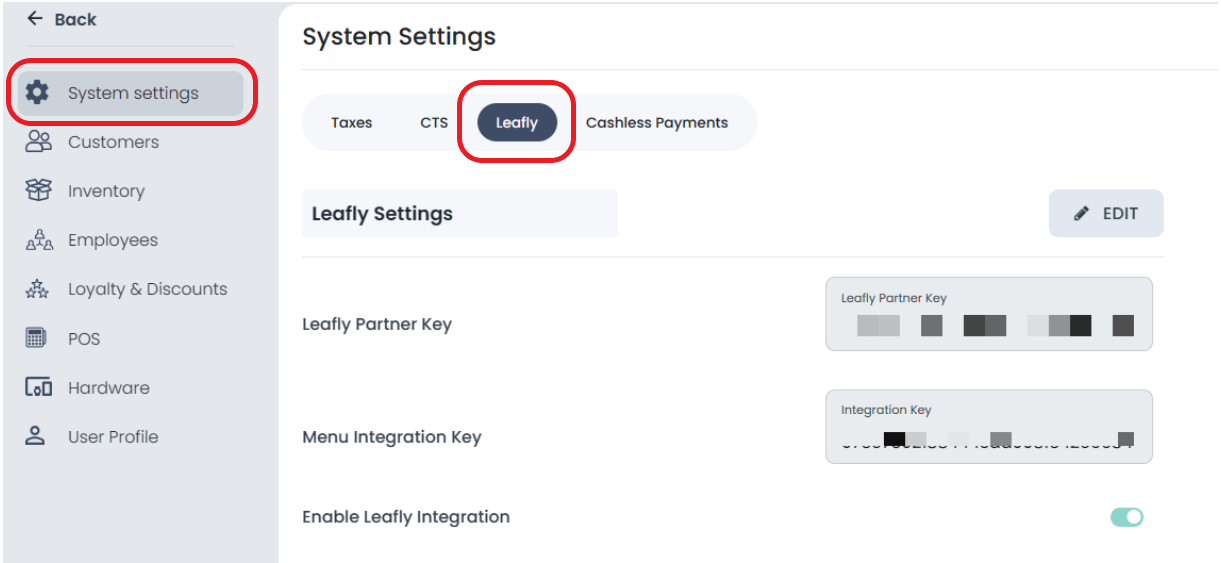Toggle Enable Leafly Integration switch
1221x563 pixels.
(x=1126, y=517)
